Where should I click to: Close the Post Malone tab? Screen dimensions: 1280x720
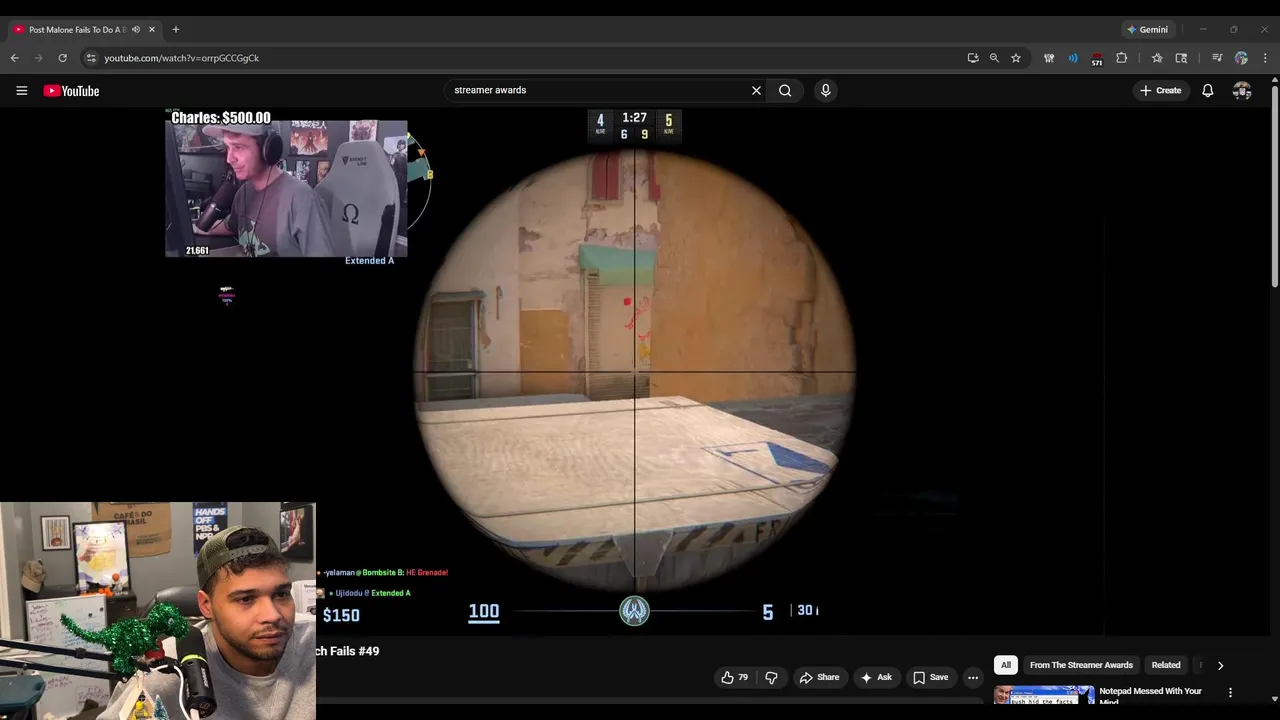tap(152, 29)
